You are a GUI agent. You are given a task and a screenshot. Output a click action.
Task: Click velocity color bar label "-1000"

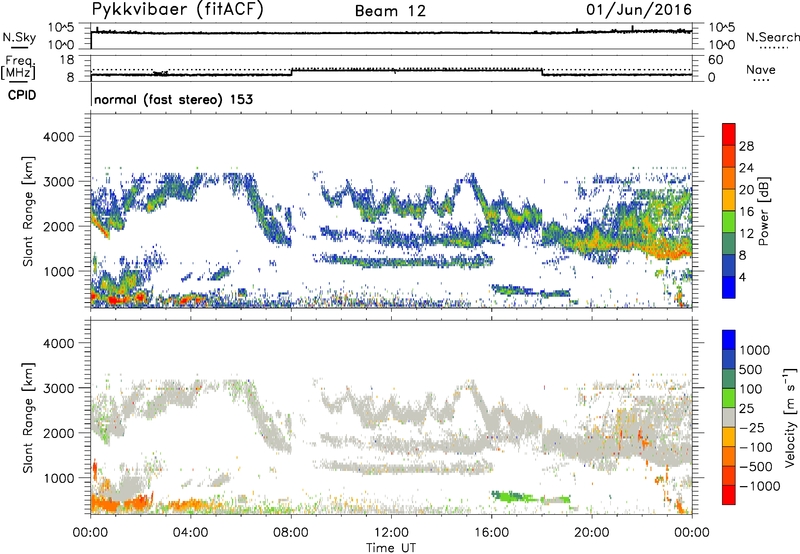(x=759, y=486)
